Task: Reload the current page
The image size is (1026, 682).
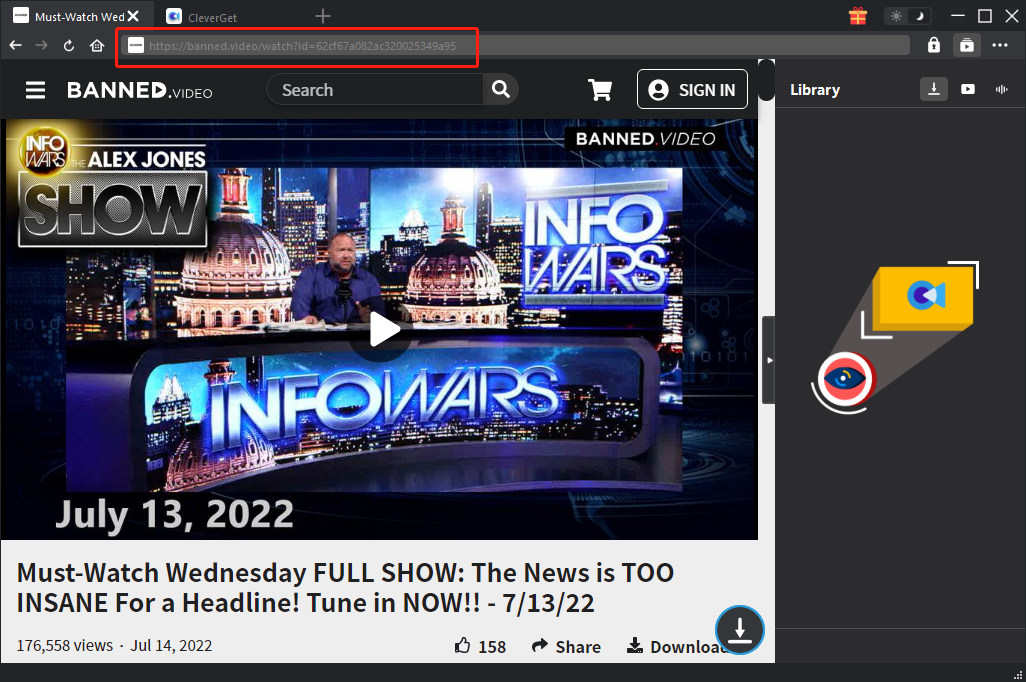Action: tap(69, 45)
